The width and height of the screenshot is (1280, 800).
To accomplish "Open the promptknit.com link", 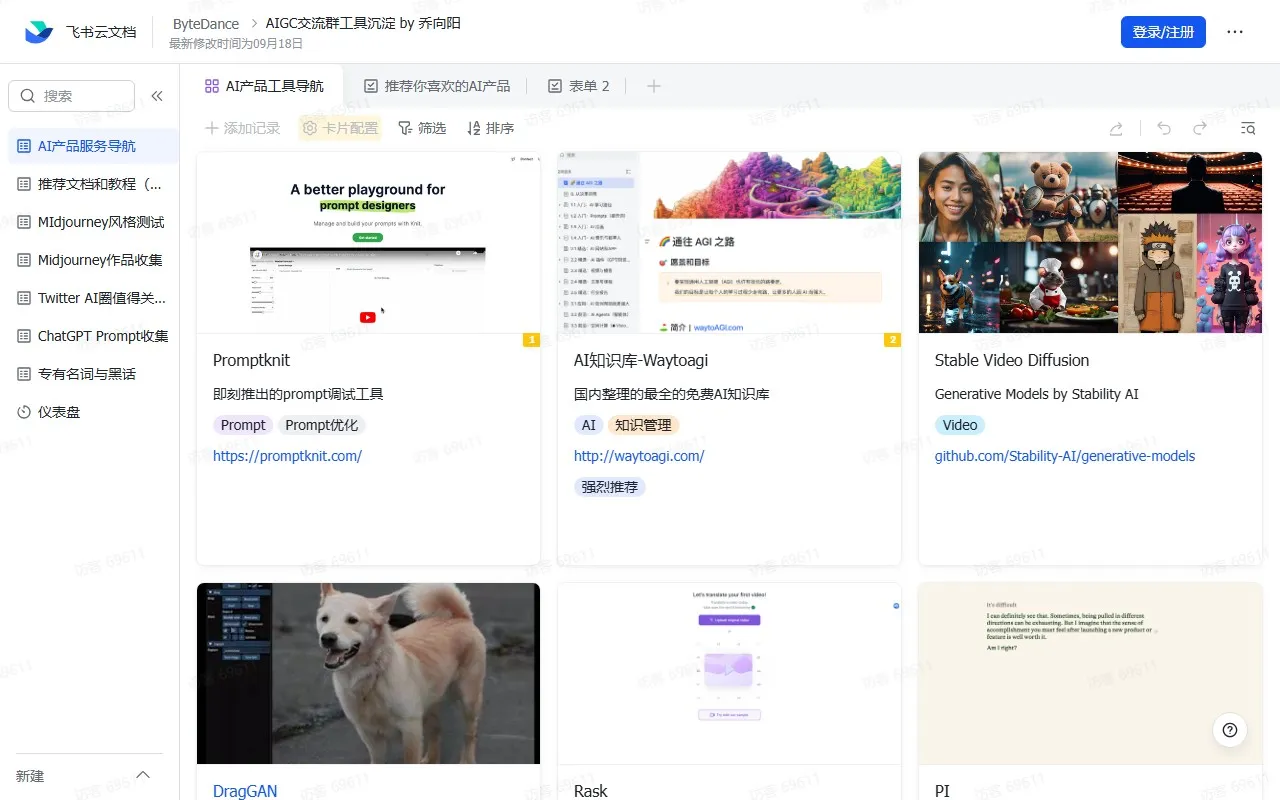I will pyautogui.click(x=286, y=455).
